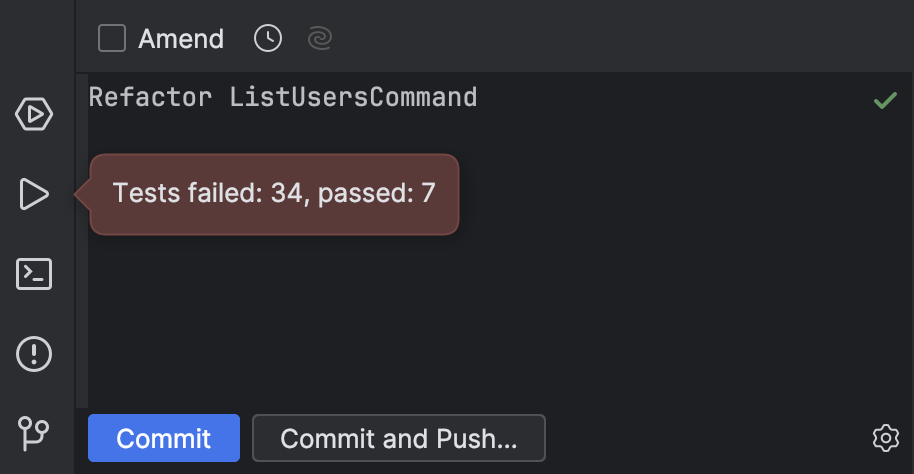The height and width of the screenshot is (474, 914).
Task: Open the Terminal tool window icon
Action: 34,274
